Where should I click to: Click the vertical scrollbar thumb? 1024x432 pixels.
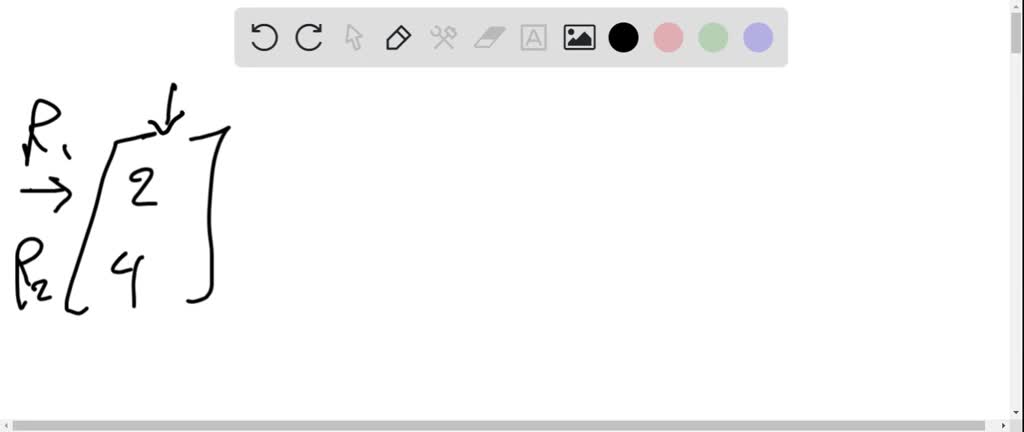coord(1017,31)
